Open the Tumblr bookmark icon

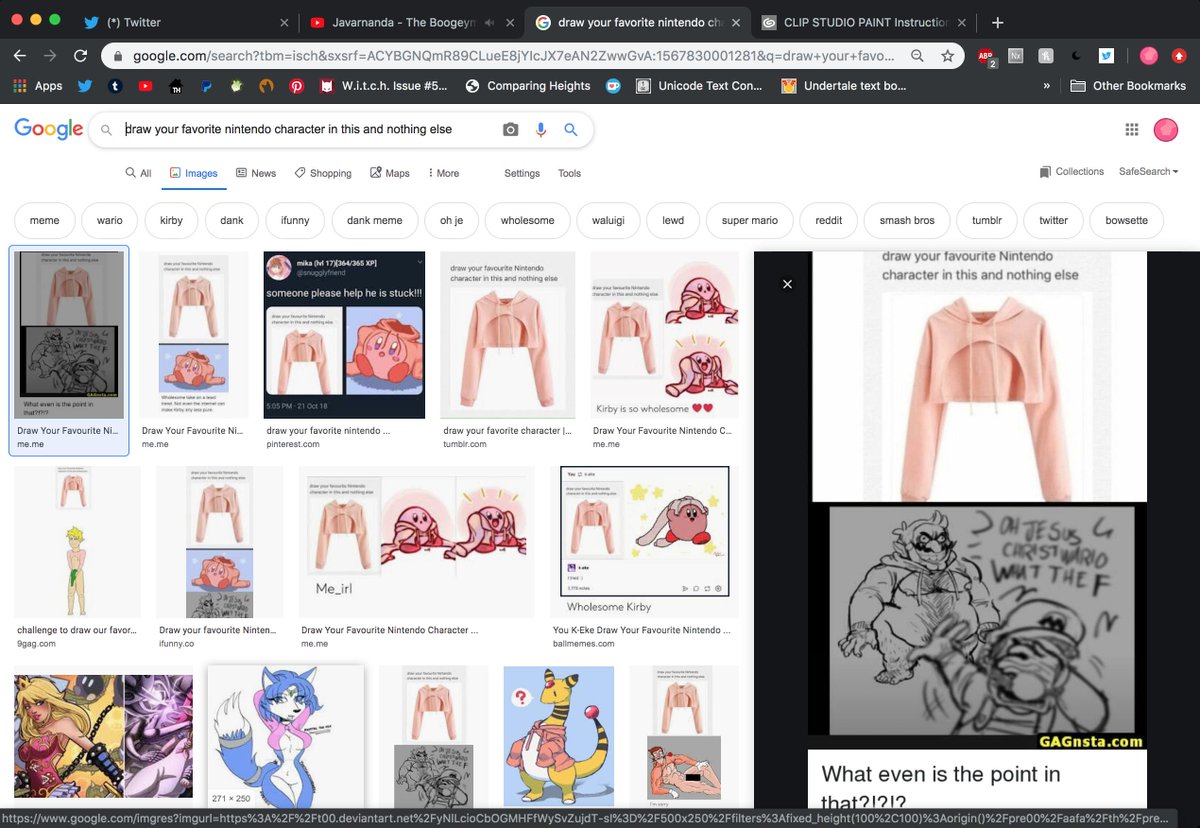115,86
